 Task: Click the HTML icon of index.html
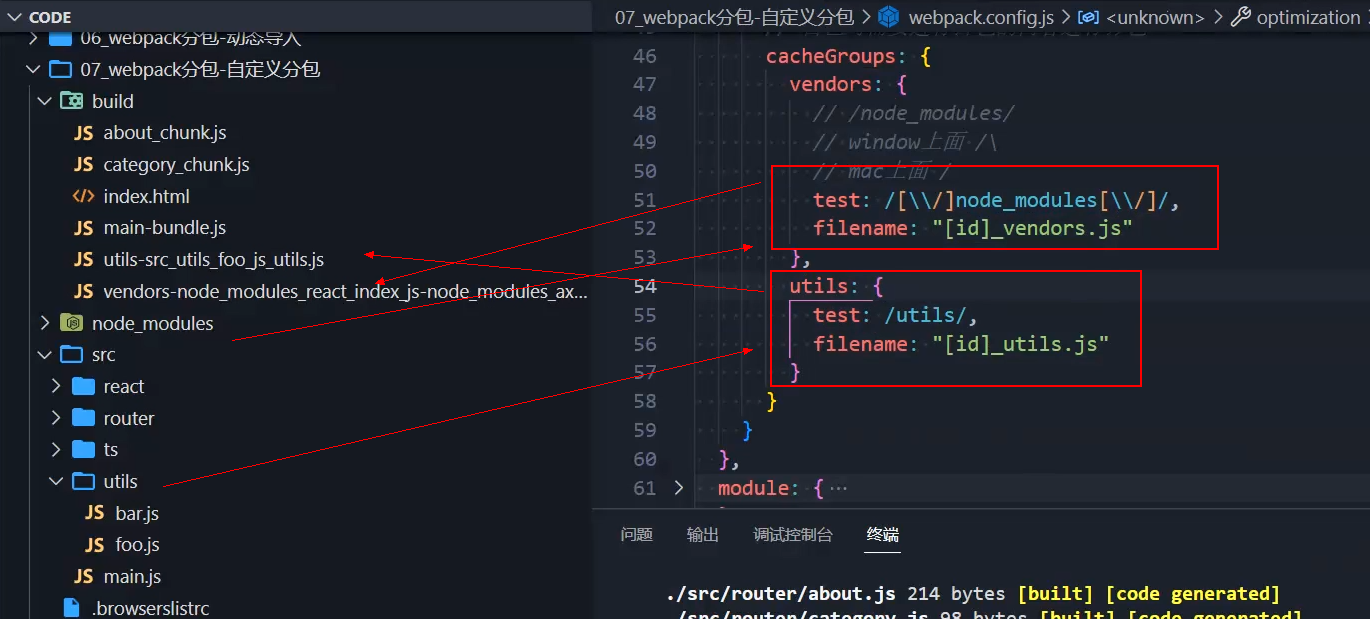pos(84,196)
